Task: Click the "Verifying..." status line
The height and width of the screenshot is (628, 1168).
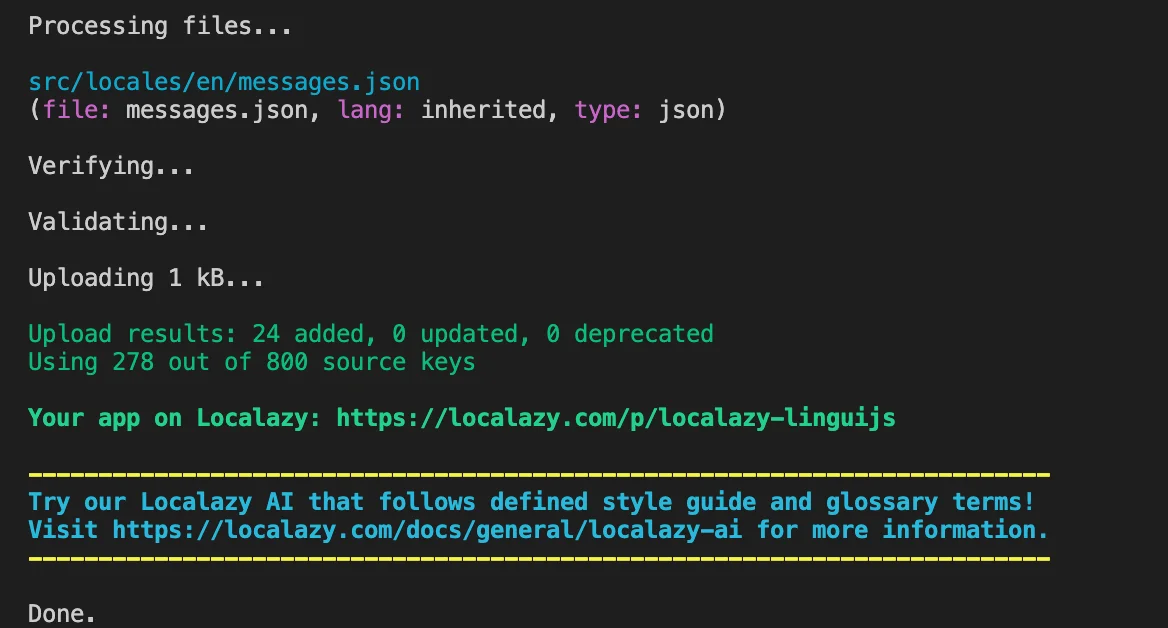Action: point(111,165)
